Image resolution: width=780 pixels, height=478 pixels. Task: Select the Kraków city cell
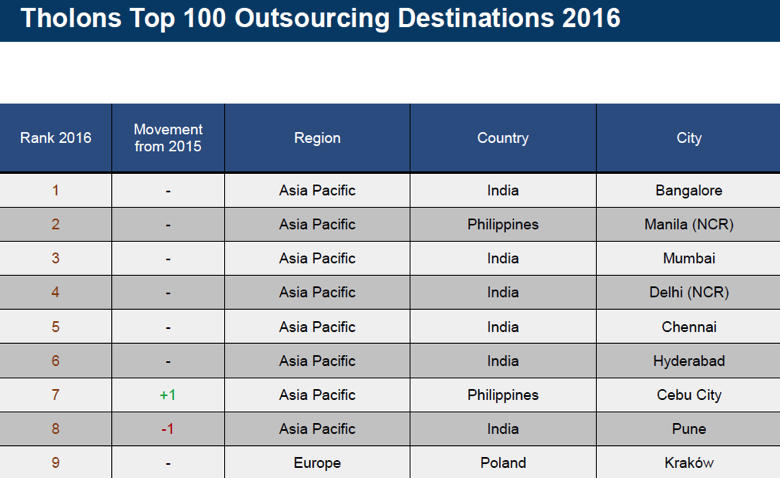(x=689, y=463)
